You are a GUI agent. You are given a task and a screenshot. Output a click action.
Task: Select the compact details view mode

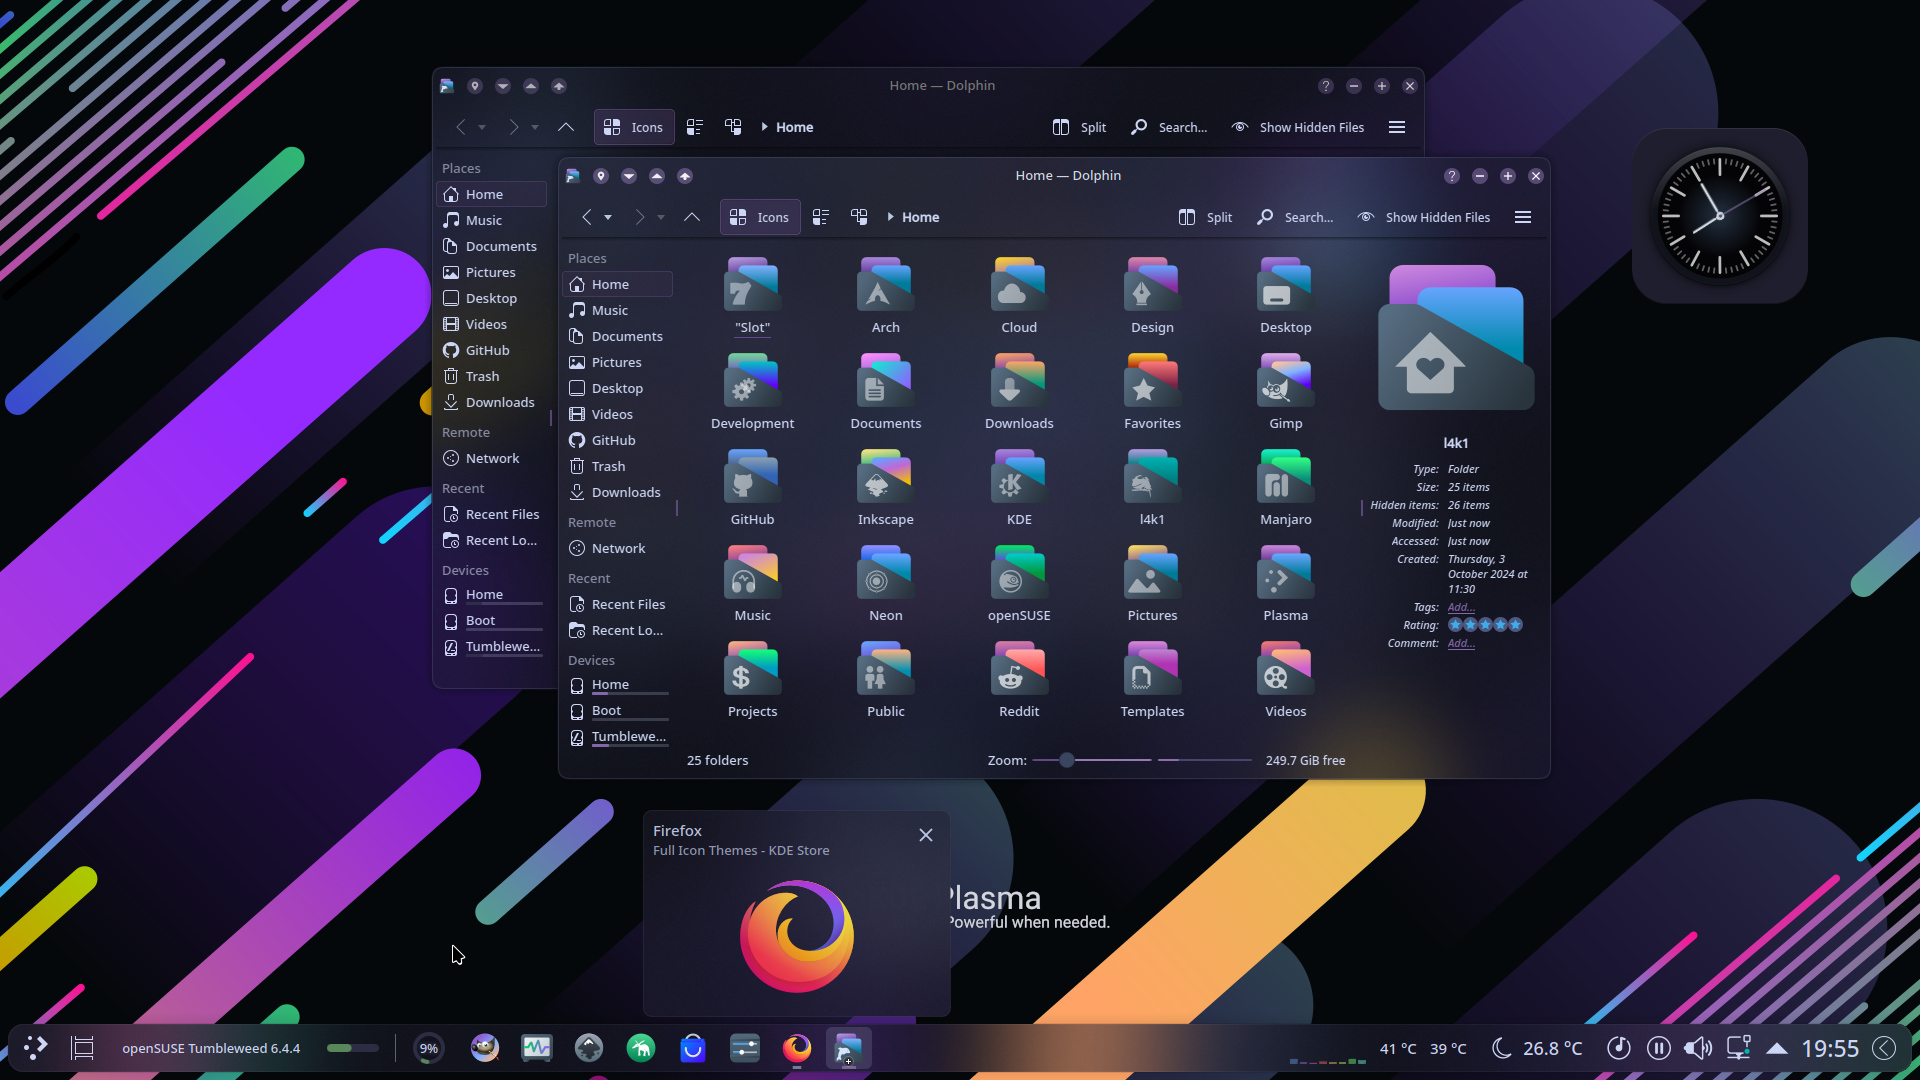pyautogui.click(x=821, y=217)
